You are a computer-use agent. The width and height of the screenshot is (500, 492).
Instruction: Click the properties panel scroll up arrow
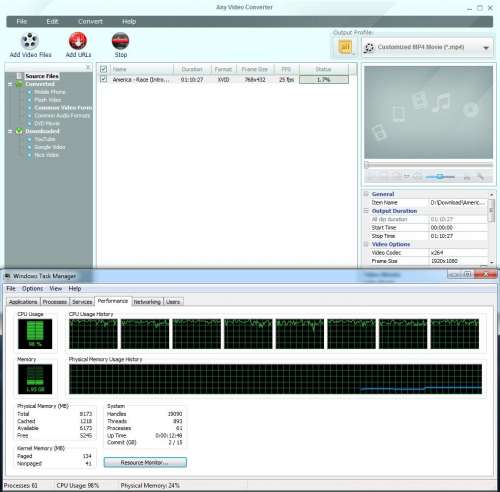pos(492,194)
